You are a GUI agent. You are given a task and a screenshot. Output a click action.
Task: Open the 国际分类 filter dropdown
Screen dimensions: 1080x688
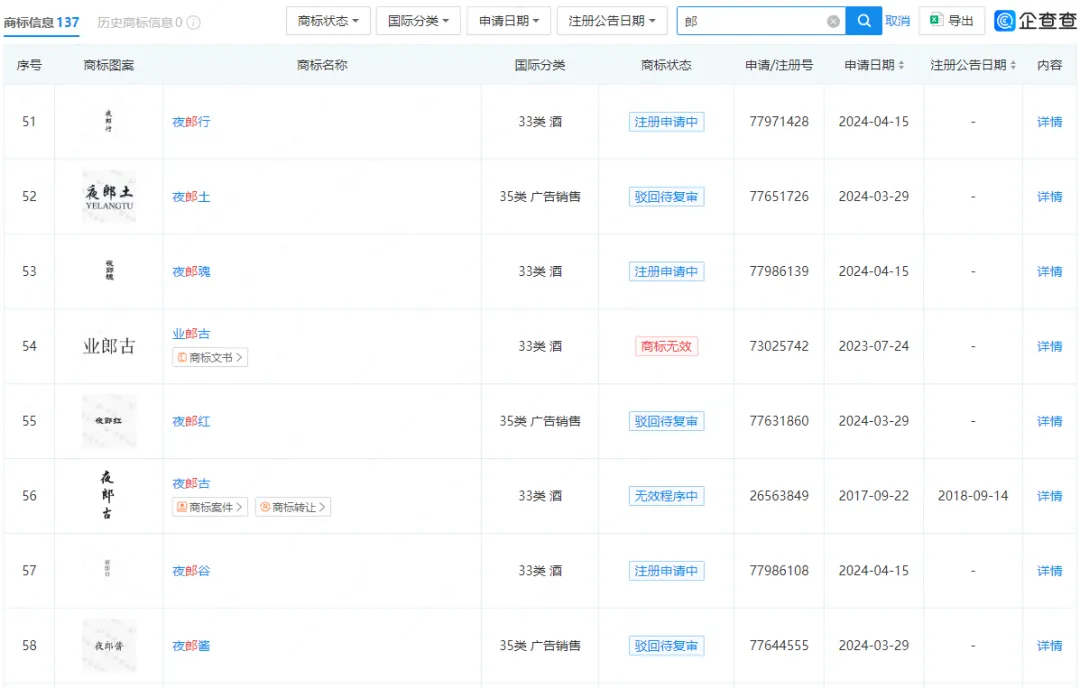418,21
